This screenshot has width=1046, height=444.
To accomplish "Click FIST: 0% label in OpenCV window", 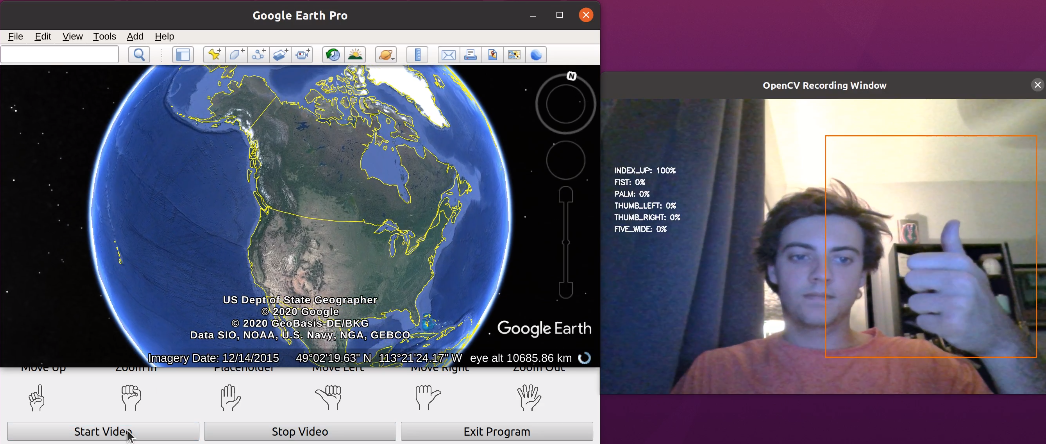I will 630,182.
